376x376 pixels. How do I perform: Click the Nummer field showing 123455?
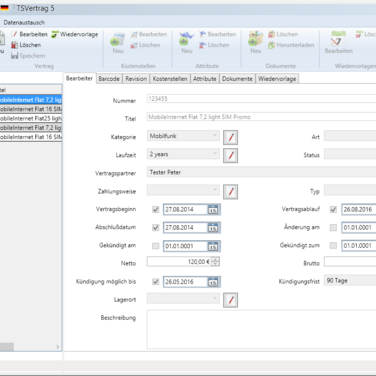[x=261, y=99]
